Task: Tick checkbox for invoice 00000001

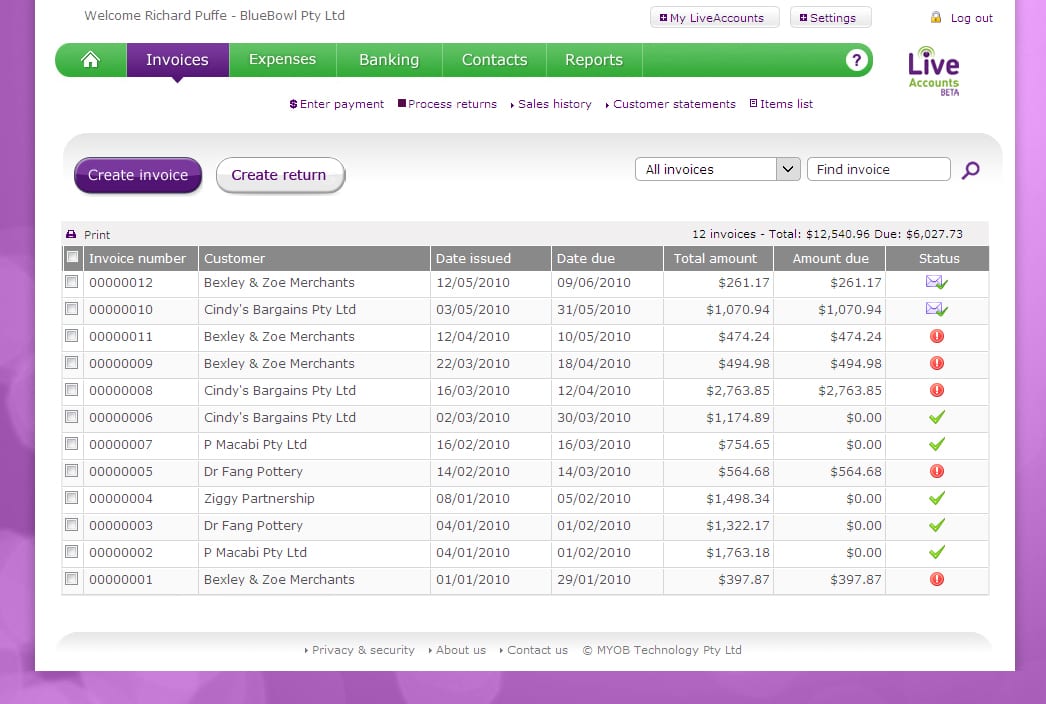Action: click(x=71, y=578)
